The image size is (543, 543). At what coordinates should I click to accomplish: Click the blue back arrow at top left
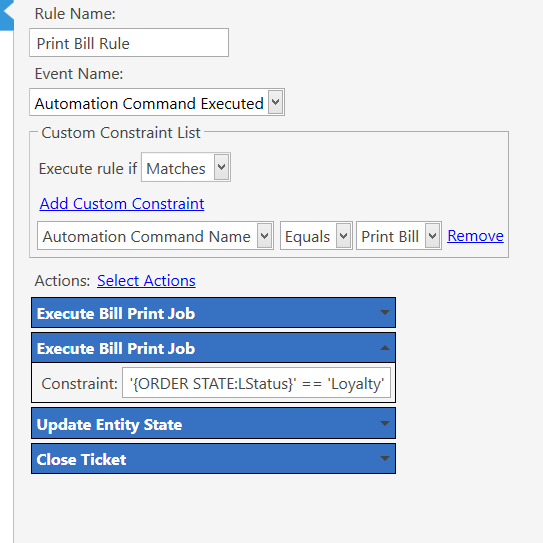(7, 15)
